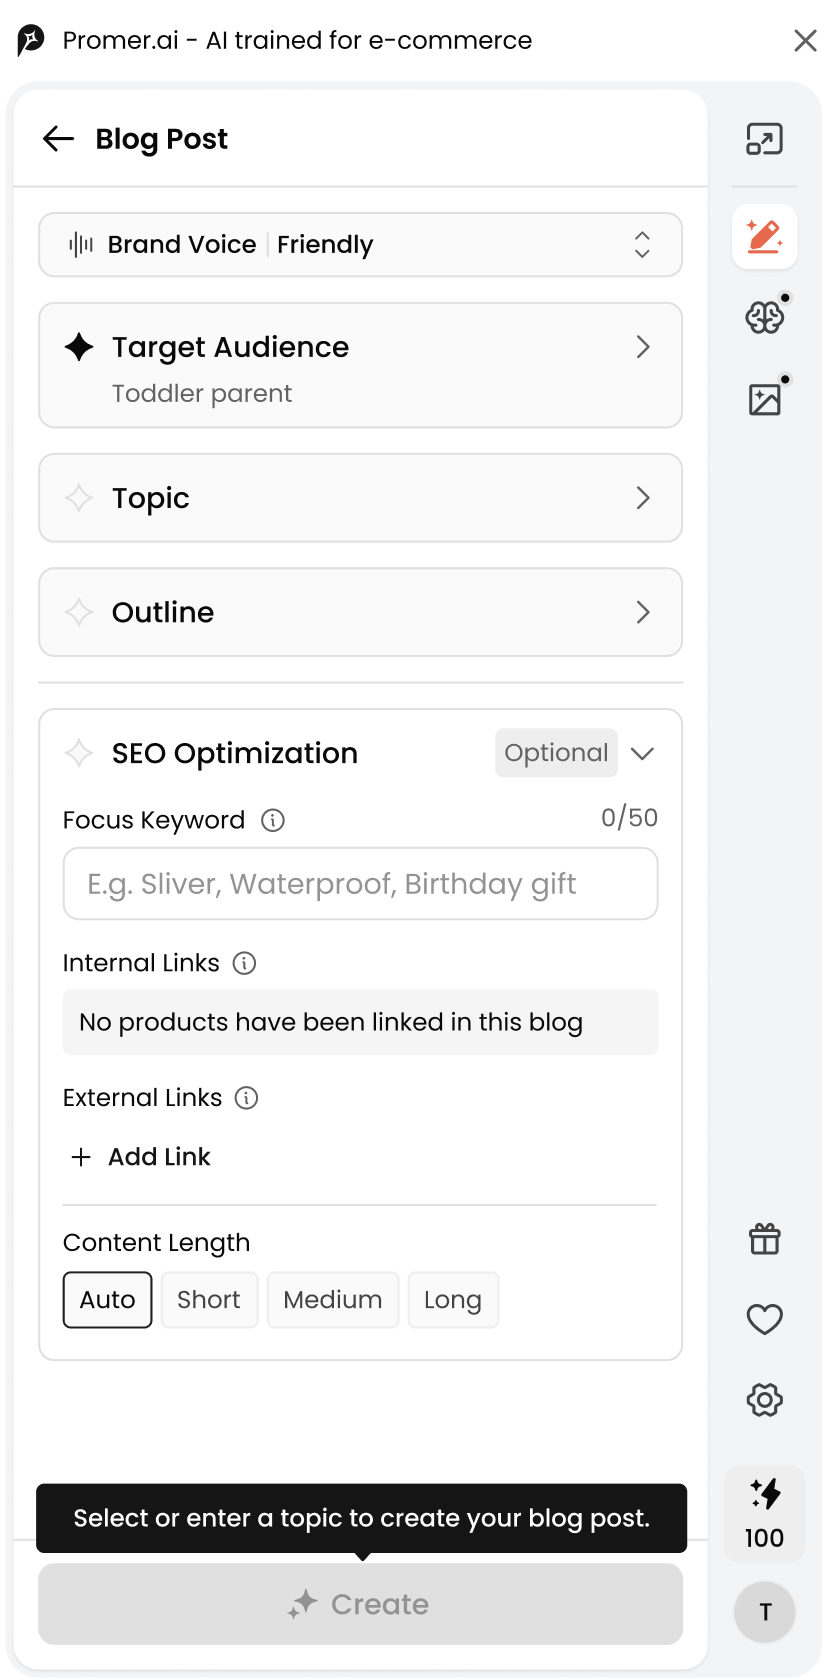Screen dimensions: 834x1680
Task: Expand the Target Audience section
Action: [360, 366]
